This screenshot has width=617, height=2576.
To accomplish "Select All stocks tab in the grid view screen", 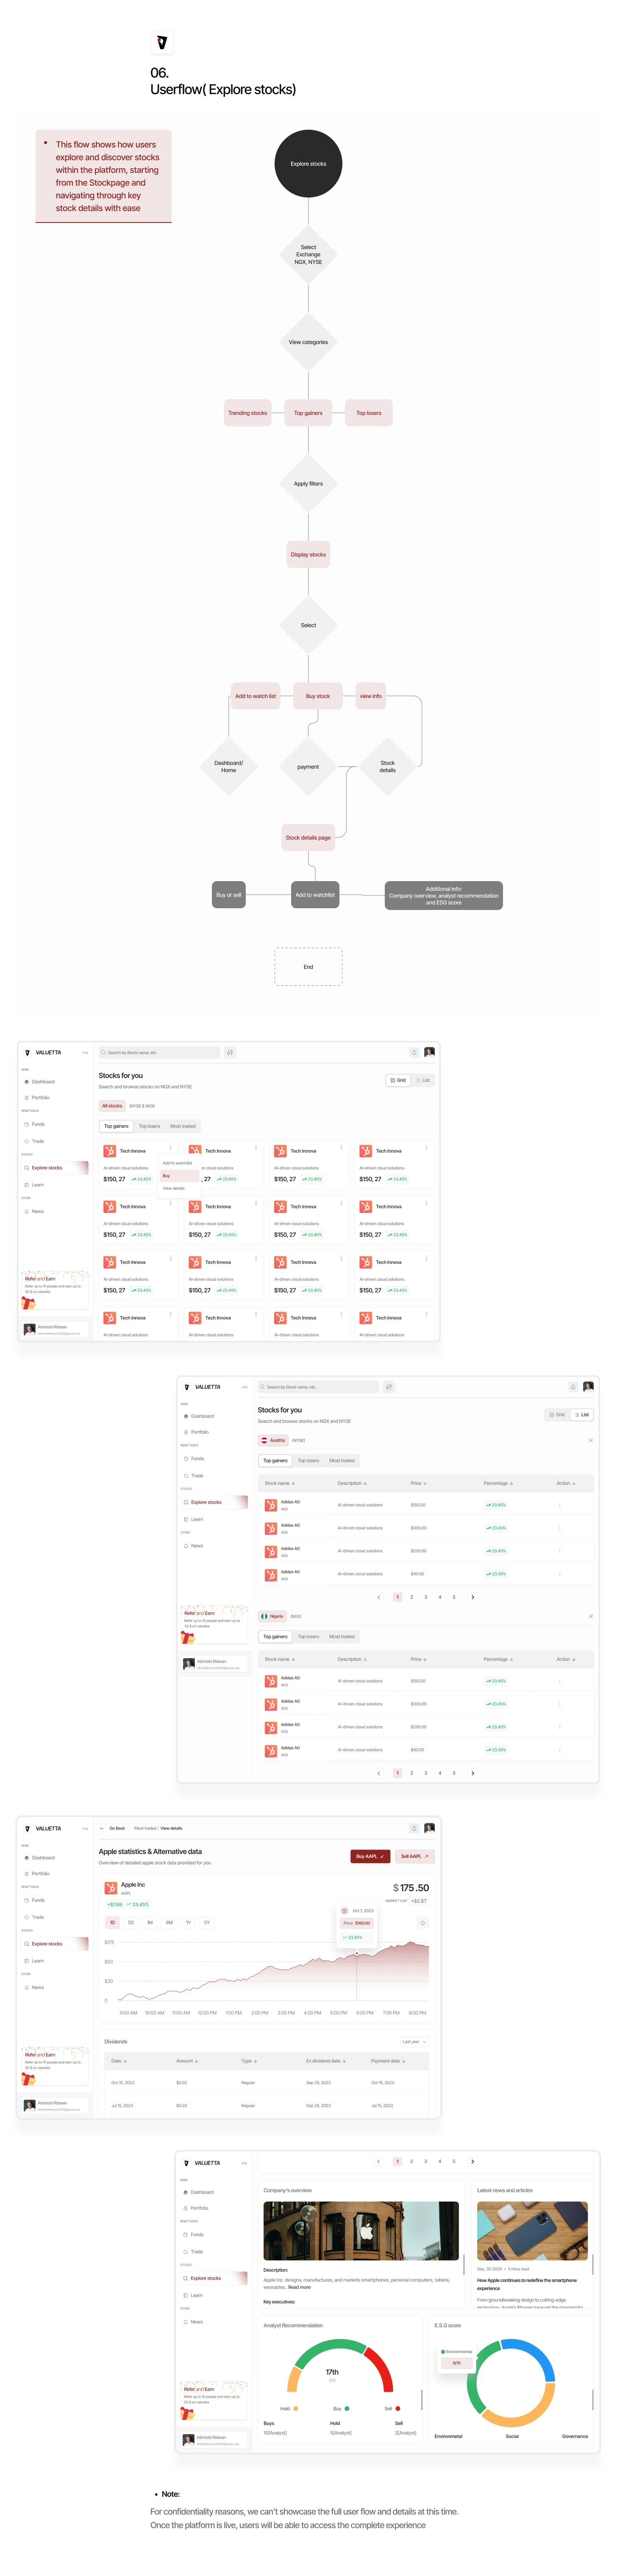I will coord(112,1106).
